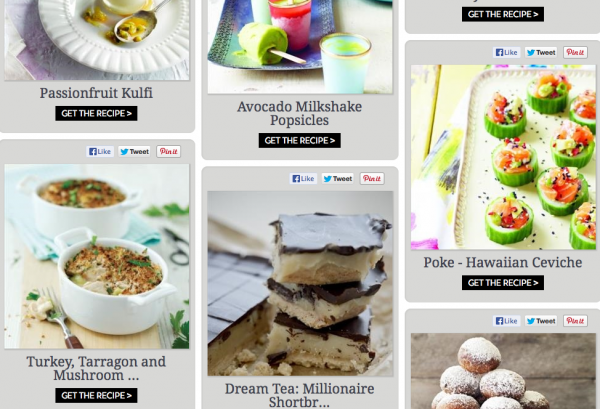600x409 pixels.
Task: Open the turkey pot pie ramekins photo
Action: (x=97, y=256)
